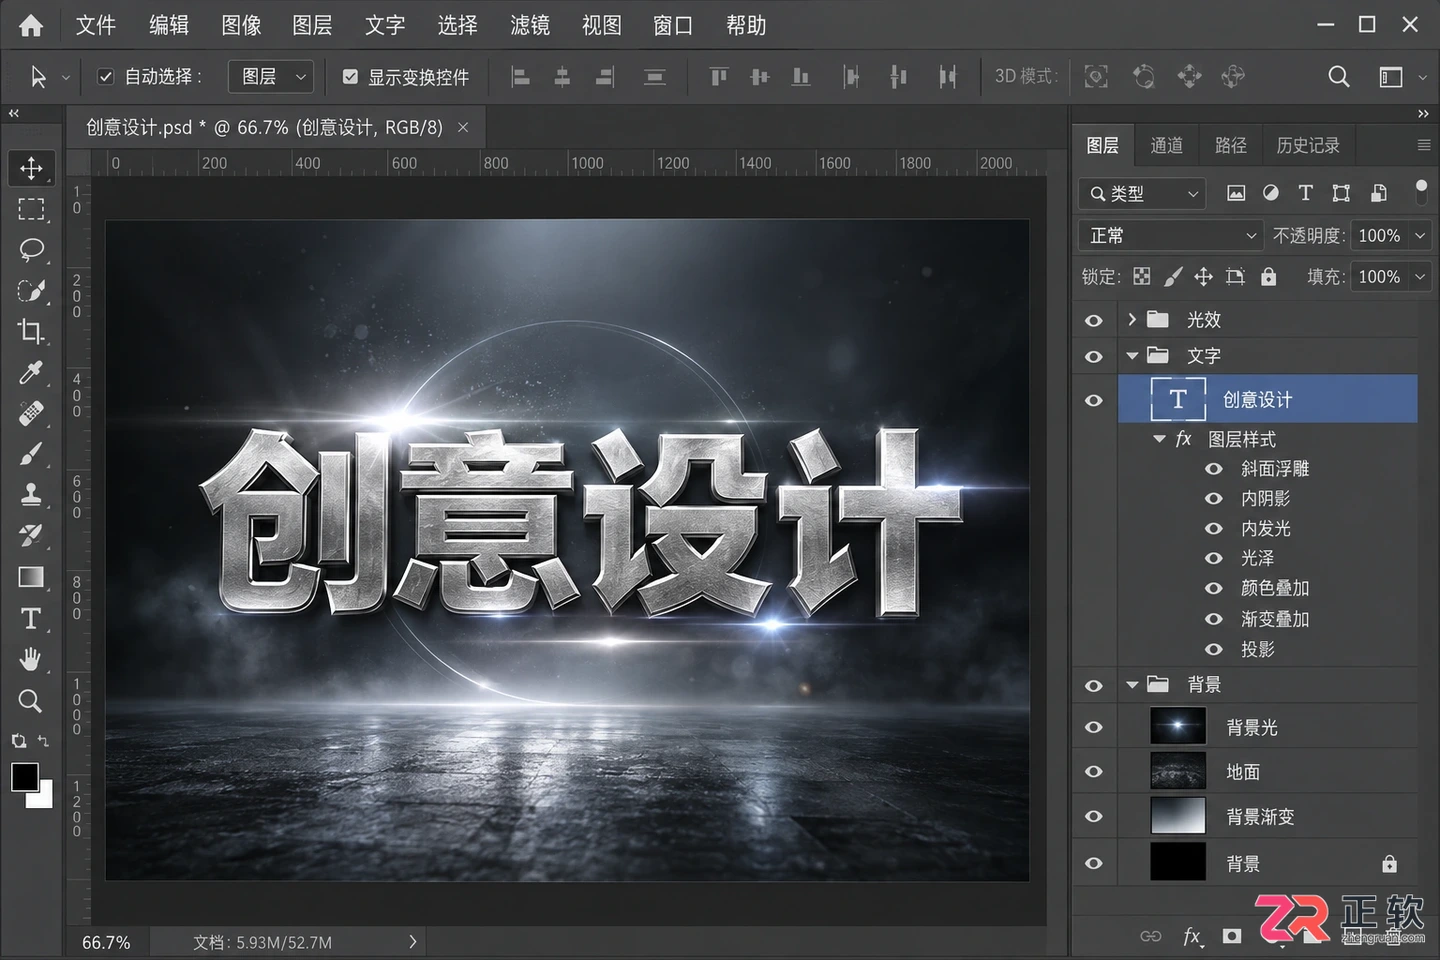
Task: Toggle the 自动选择 checkbox
Action: [105, 76]
